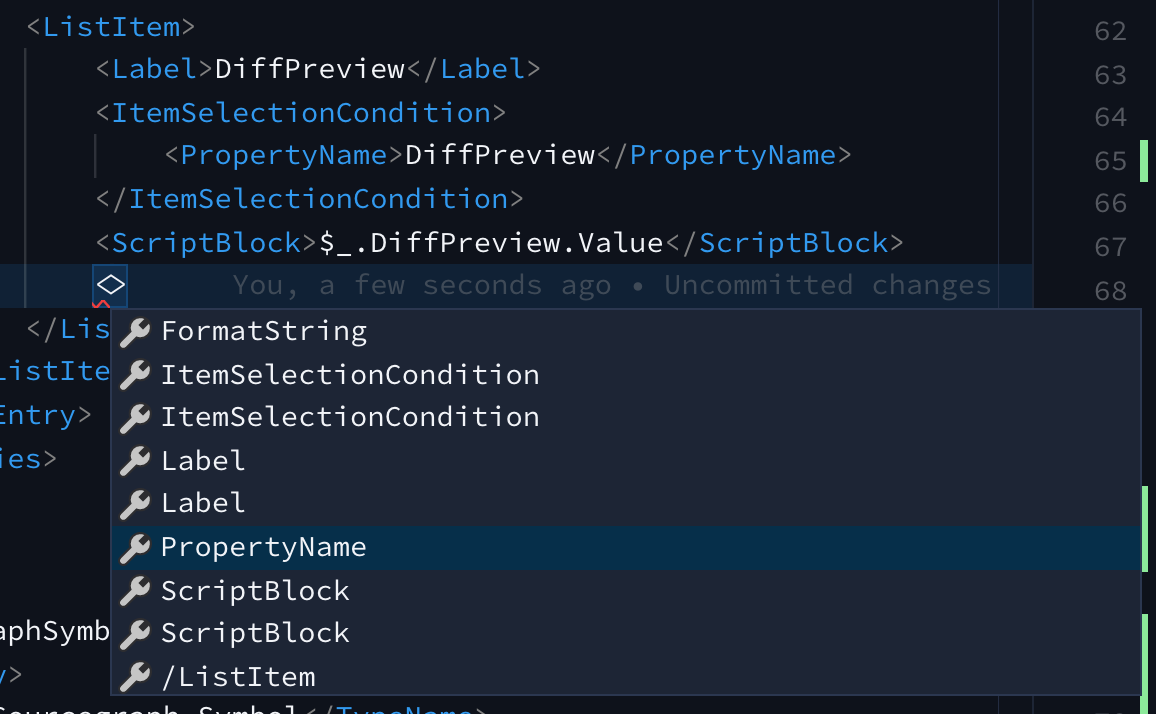Click the wrench icon next to the first ItemSelectionCondition suggestion
Viewport: 1156px width, 714px height.
(134, 374)
